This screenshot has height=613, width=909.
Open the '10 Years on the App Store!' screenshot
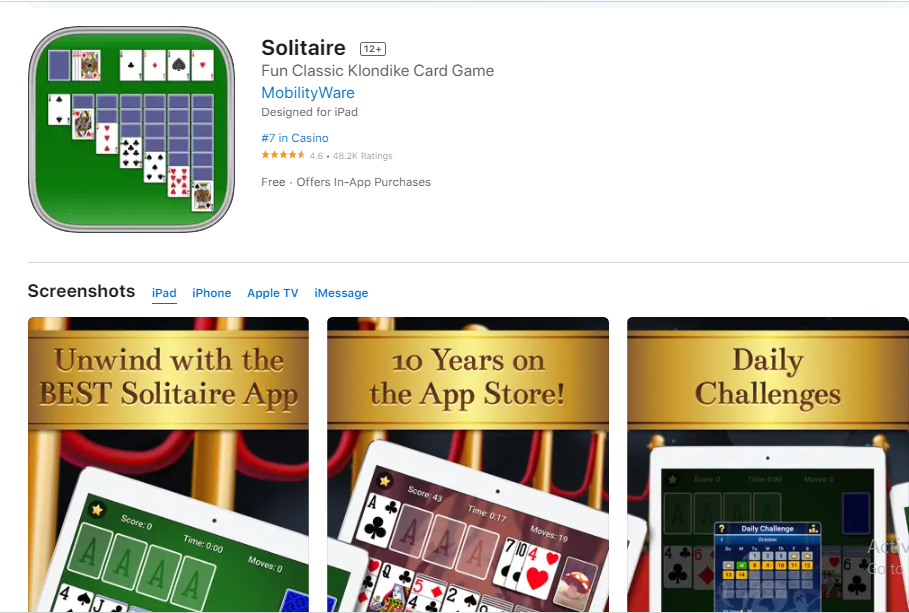pos(468,464)
